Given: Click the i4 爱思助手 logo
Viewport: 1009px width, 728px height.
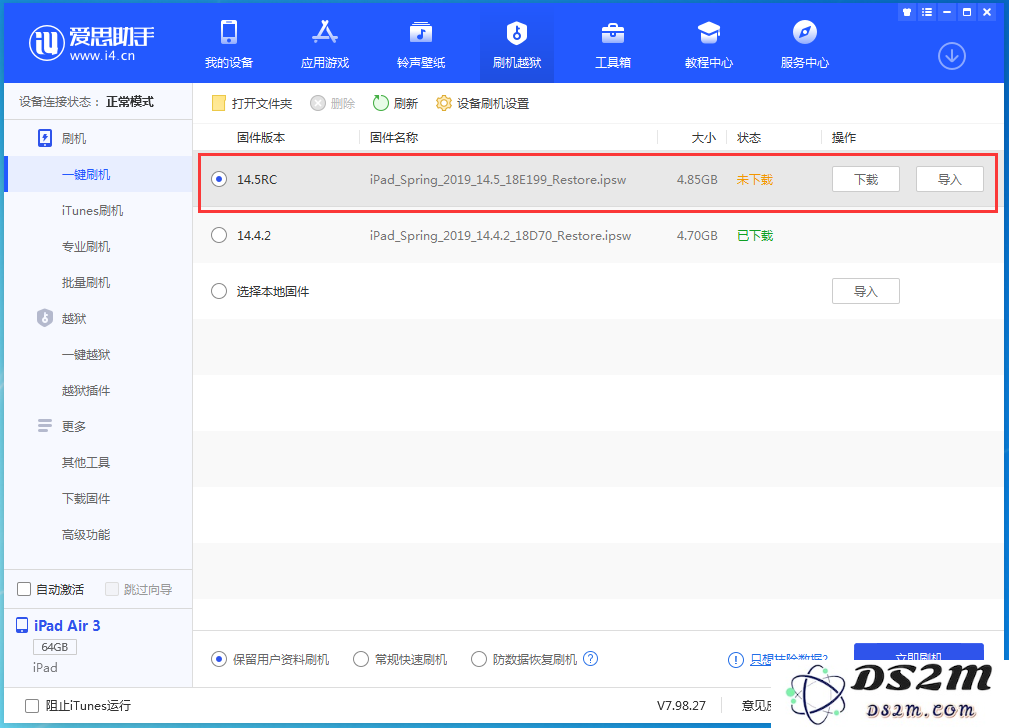Looking at the screenshot, I should coord(91,43).
